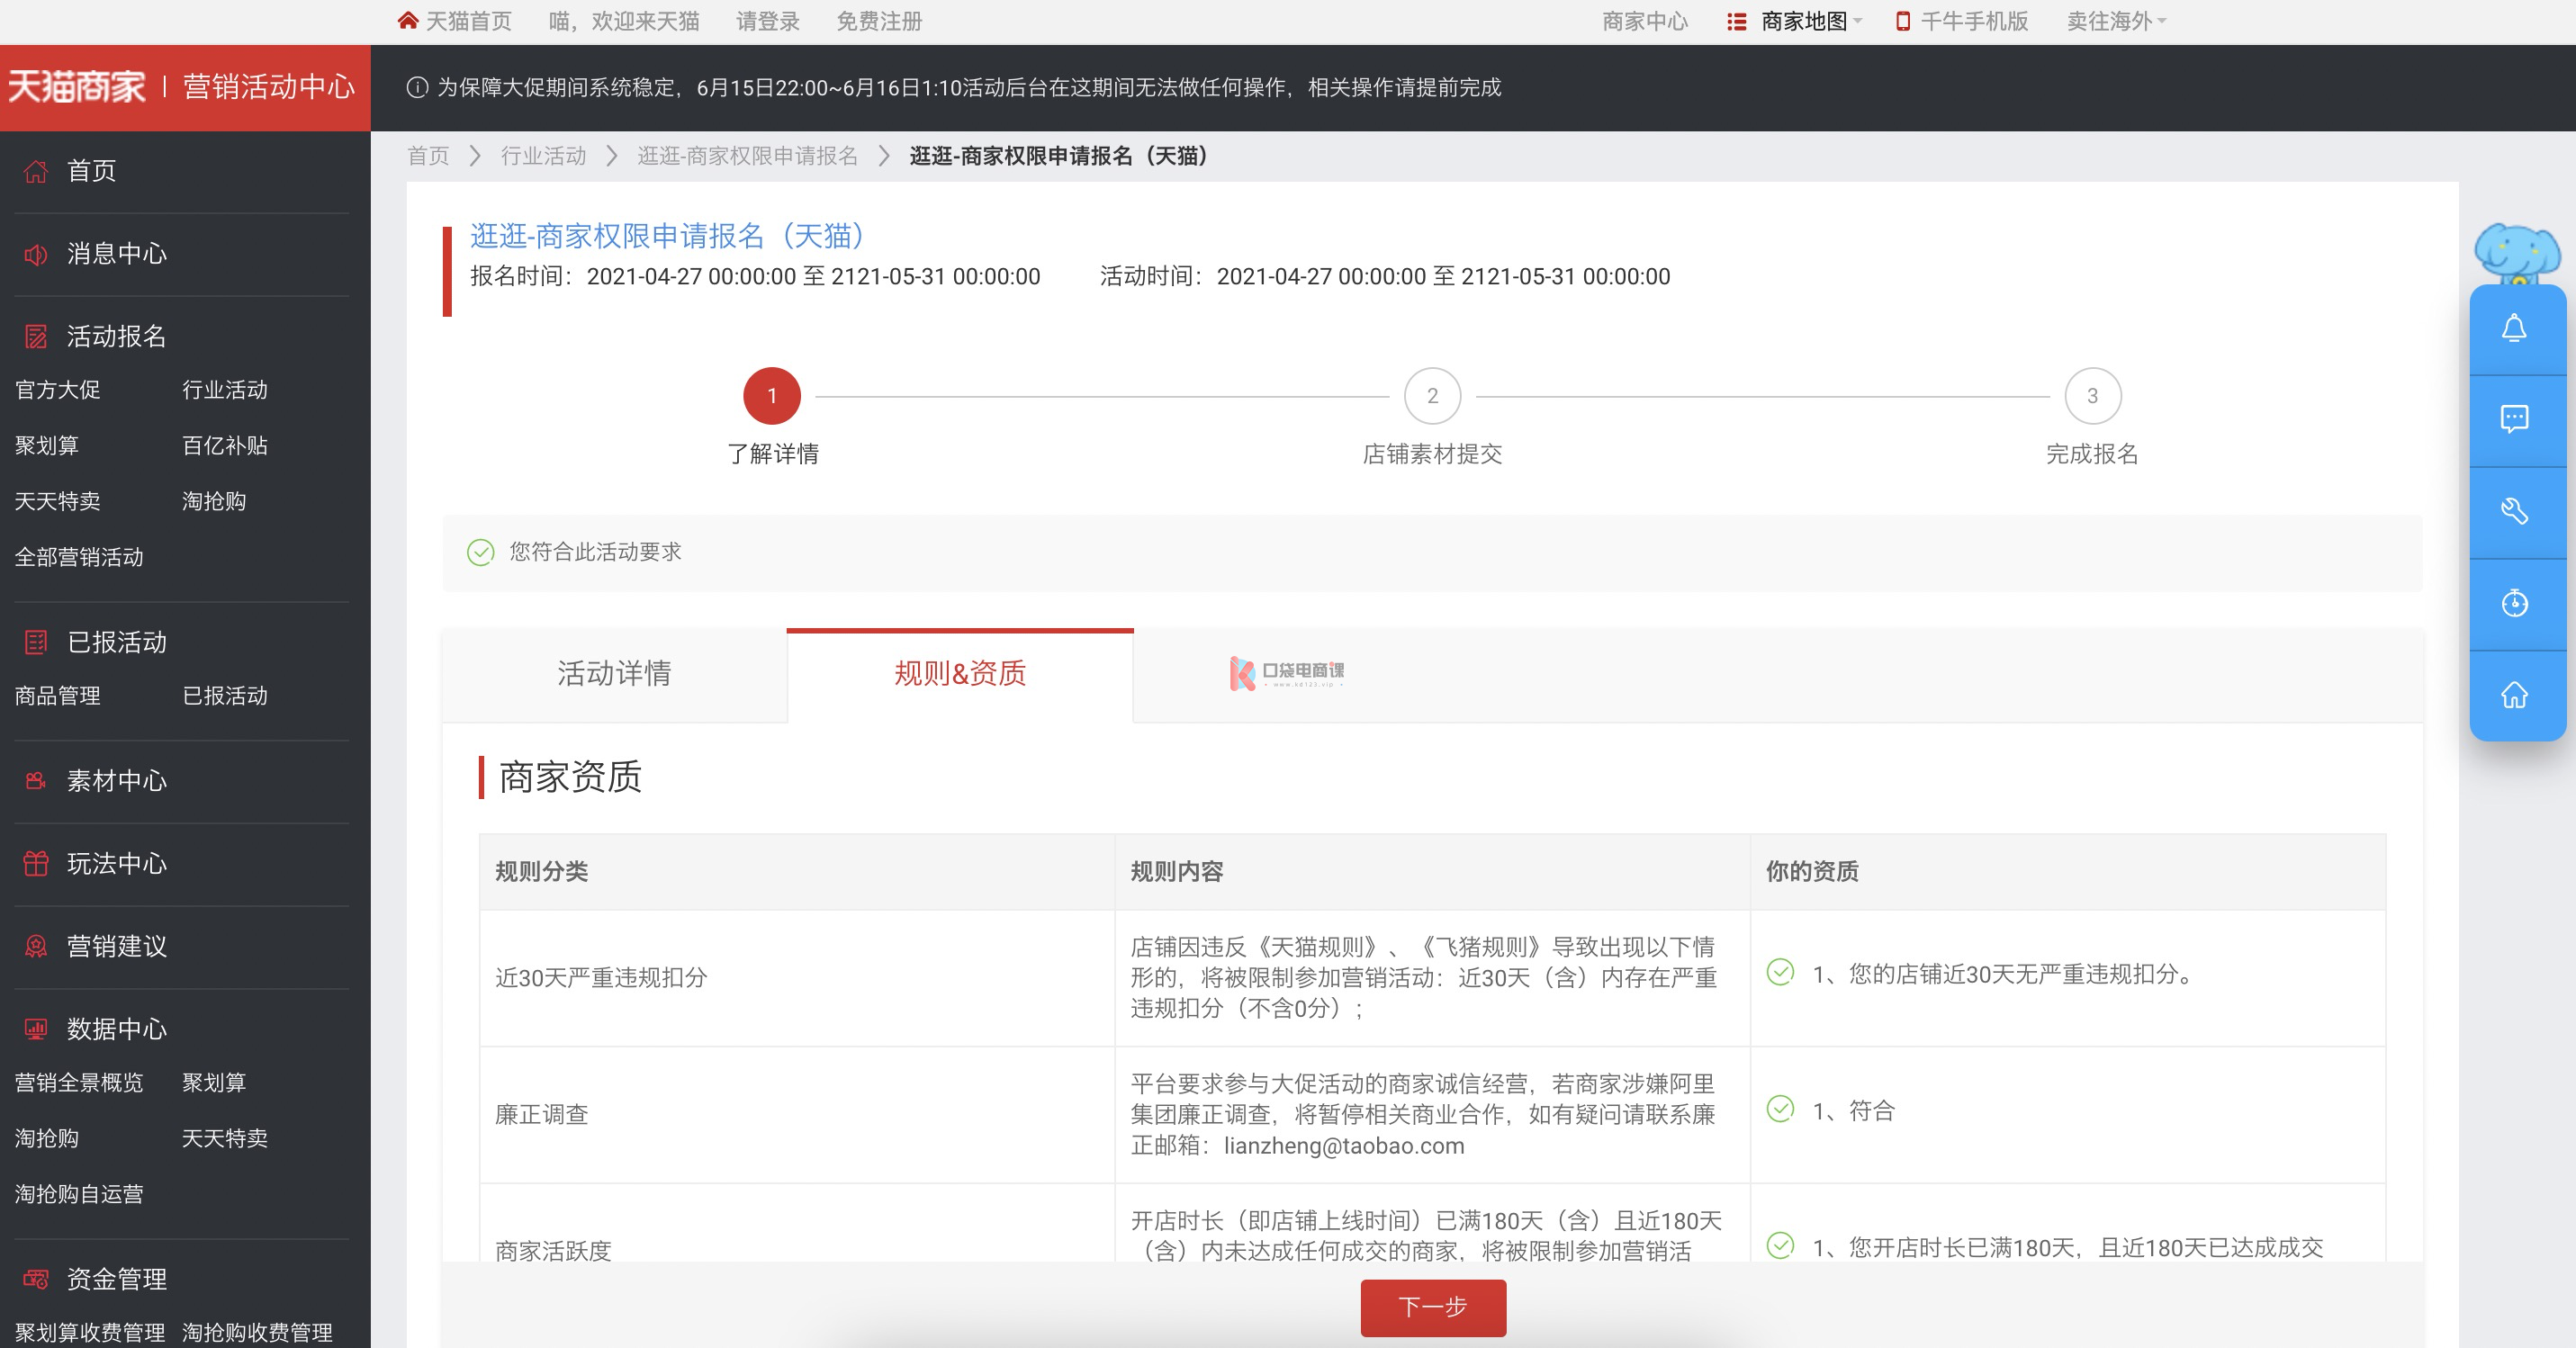
Task: Click the camera icon beside 素材中心
Action: point(36,781)
